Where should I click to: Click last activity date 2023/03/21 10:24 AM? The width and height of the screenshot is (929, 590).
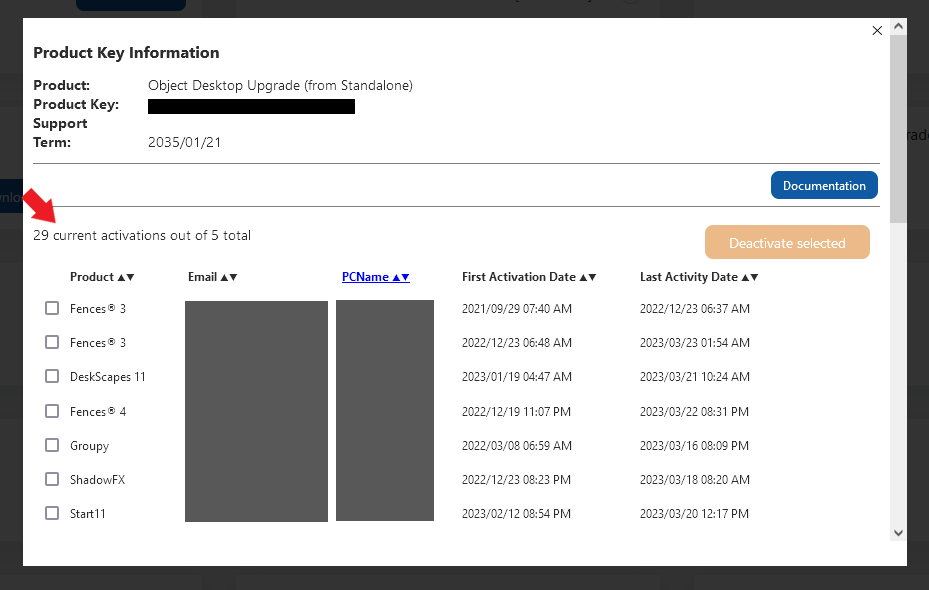695,377
